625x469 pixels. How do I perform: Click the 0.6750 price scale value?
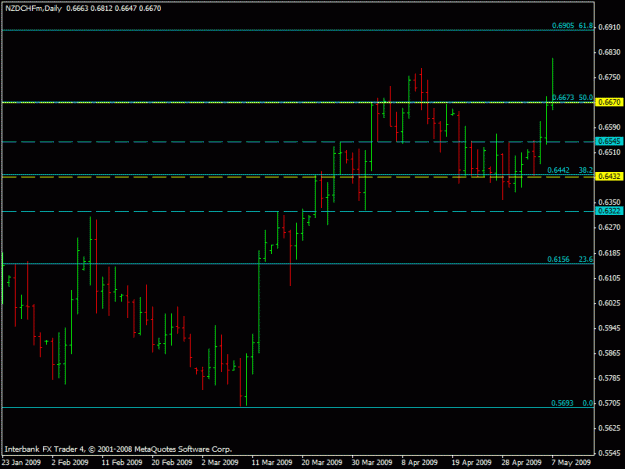[x=609, y=77]
